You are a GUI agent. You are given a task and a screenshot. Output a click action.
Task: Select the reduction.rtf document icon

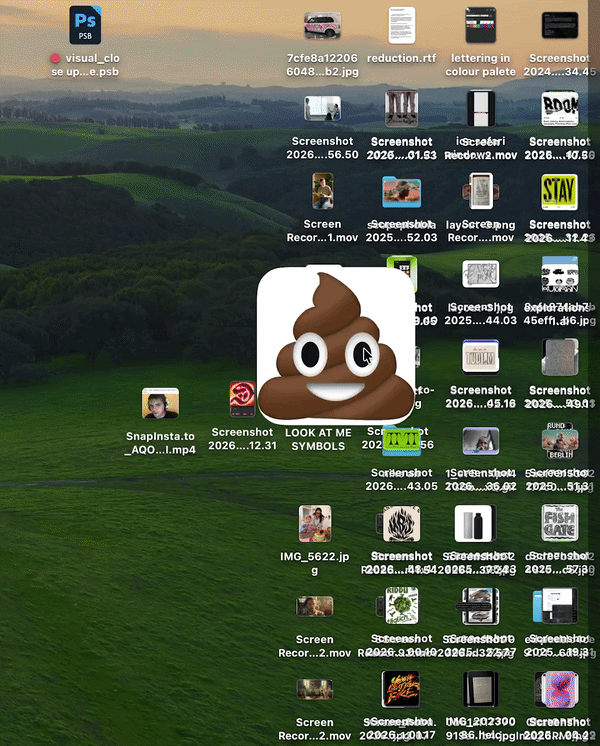[x=402, y=25]
